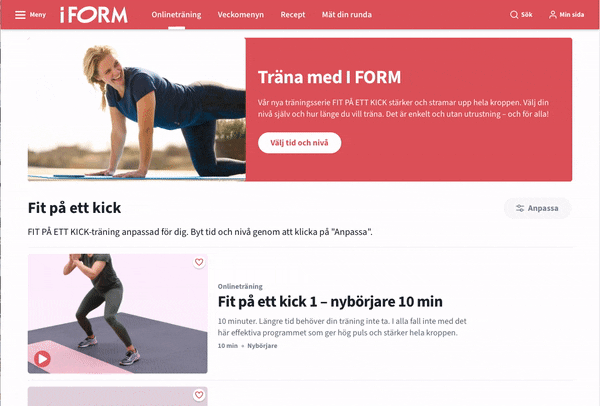The image size is (600, 406).
Task: Click the Onlineträning category label above title
Action: [240, 286]
